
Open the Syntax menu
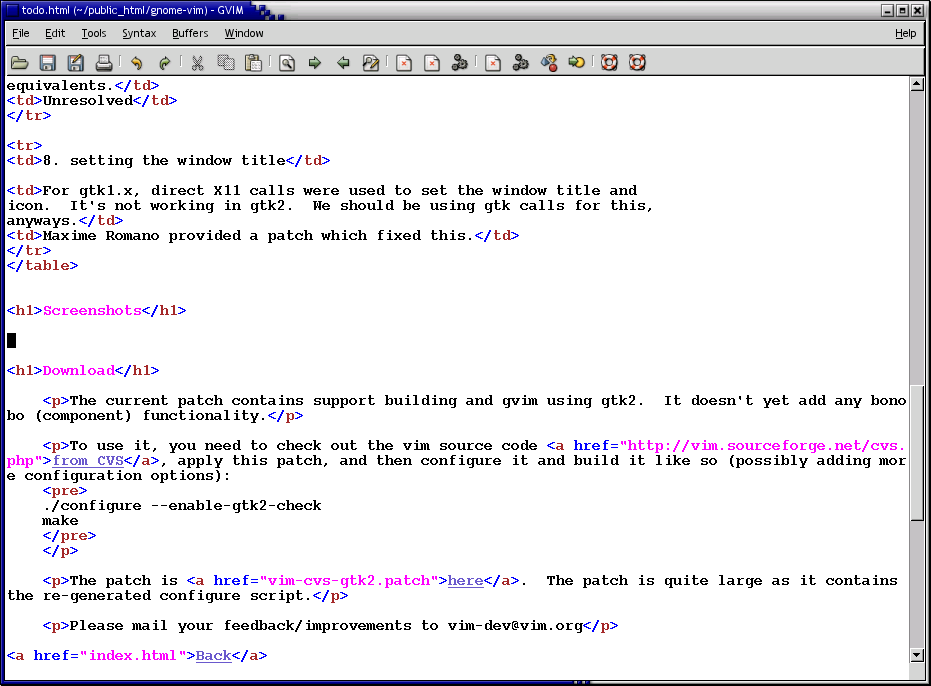tap(139, 33)
